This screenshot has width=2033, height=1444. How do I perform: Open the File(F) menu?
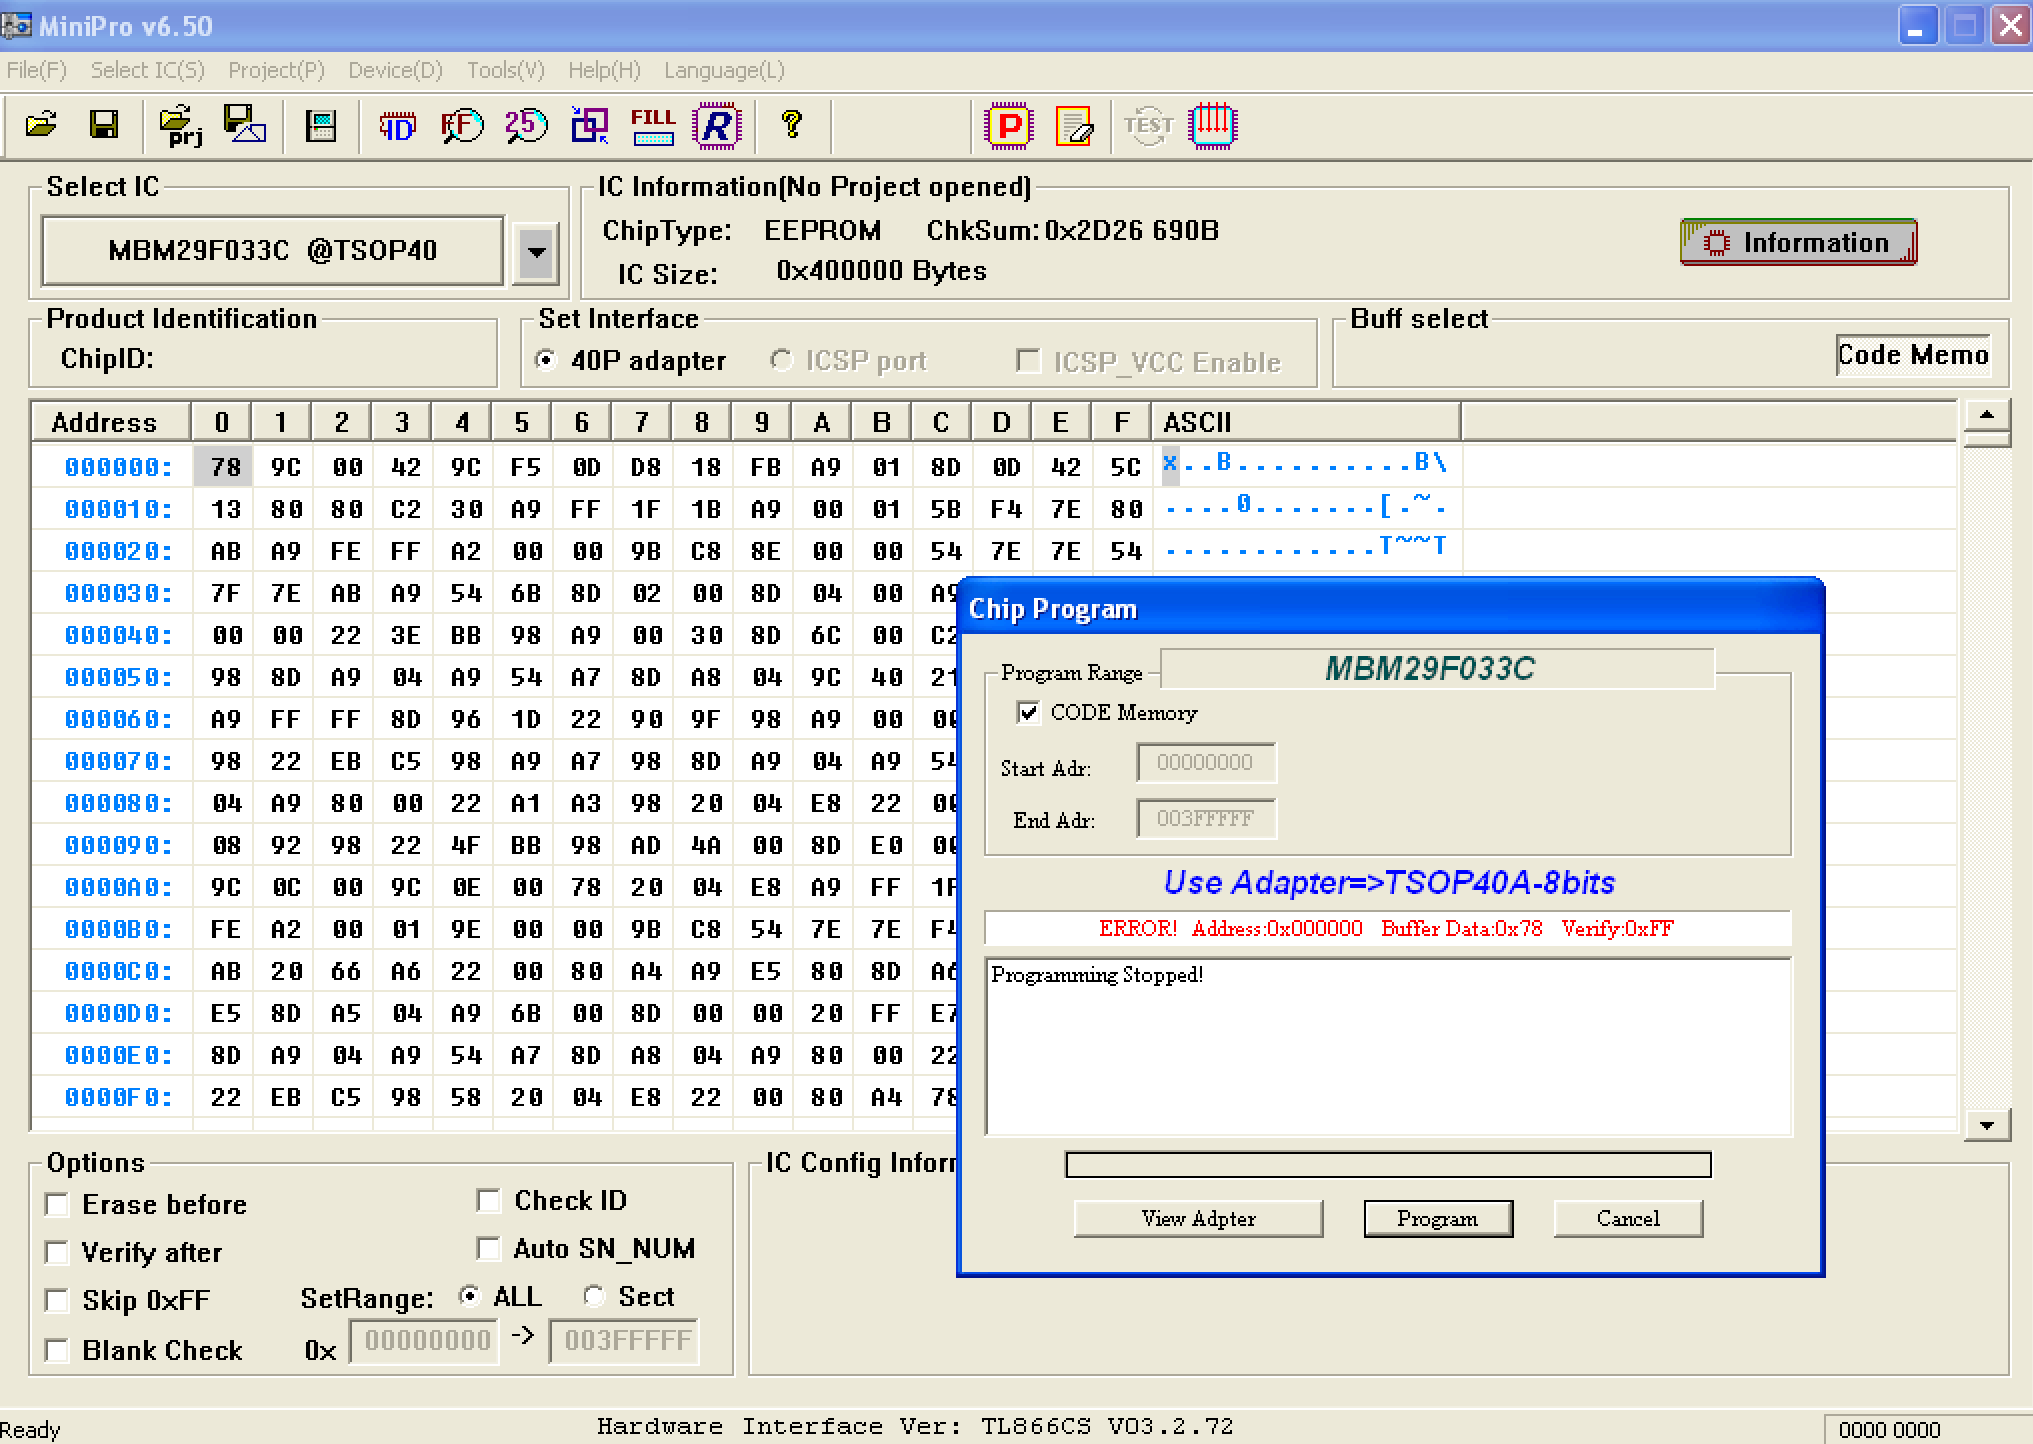pos(37,70)
